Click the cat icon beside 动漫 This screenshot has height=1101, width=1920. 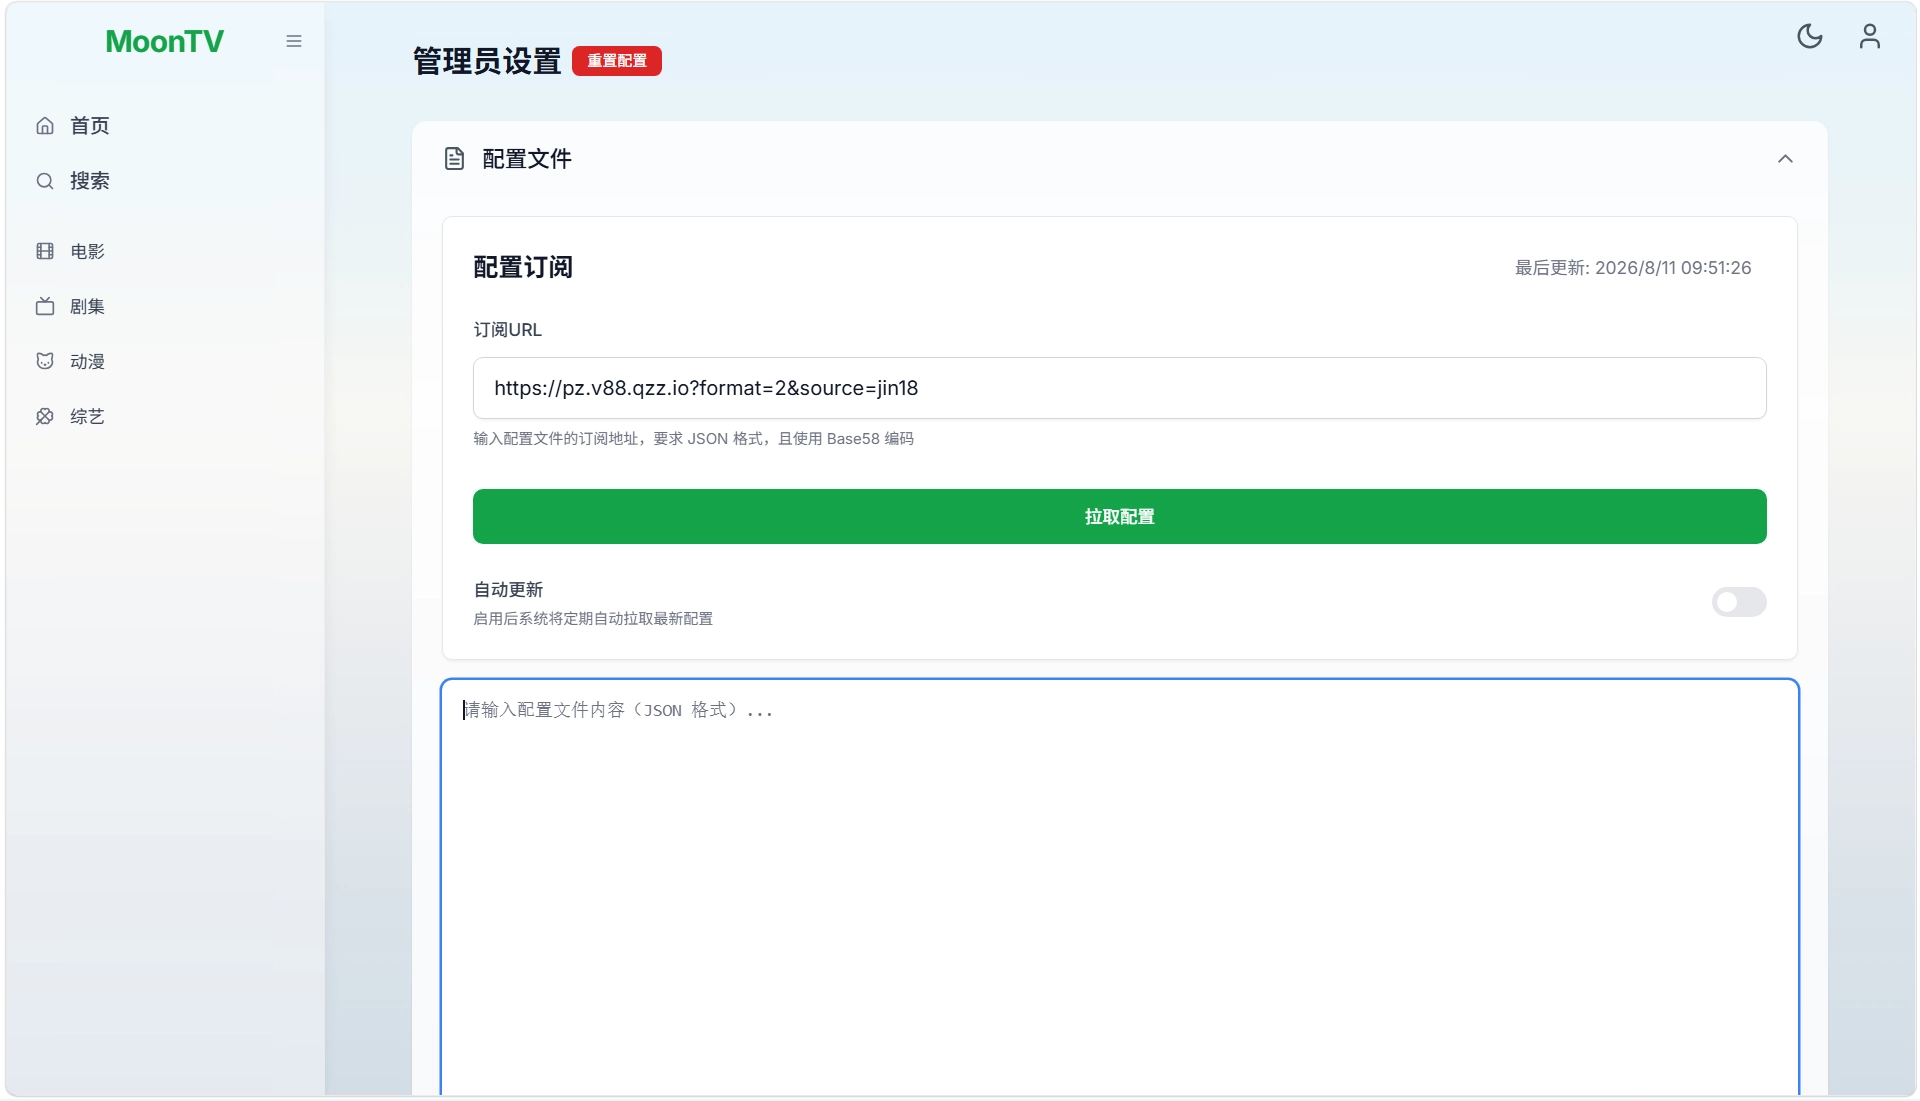pyautogui.click(x=45, y=361)
